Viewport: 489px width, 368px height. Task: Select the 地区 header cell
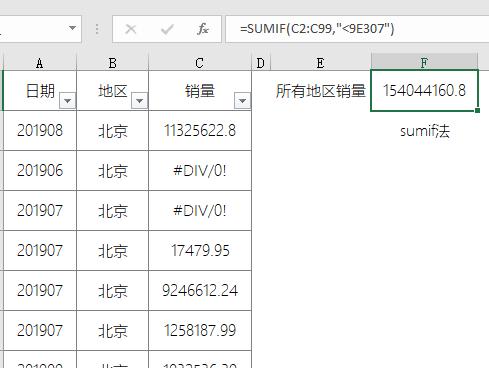coord(113,90)
